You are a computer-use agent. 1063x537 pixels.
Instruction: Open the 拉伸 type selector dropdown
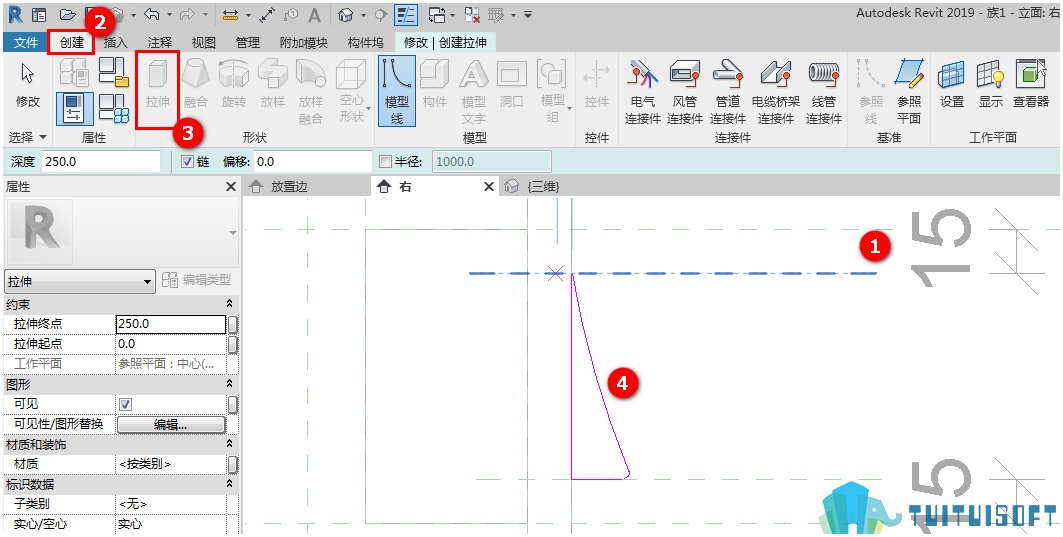pos(80,281)
